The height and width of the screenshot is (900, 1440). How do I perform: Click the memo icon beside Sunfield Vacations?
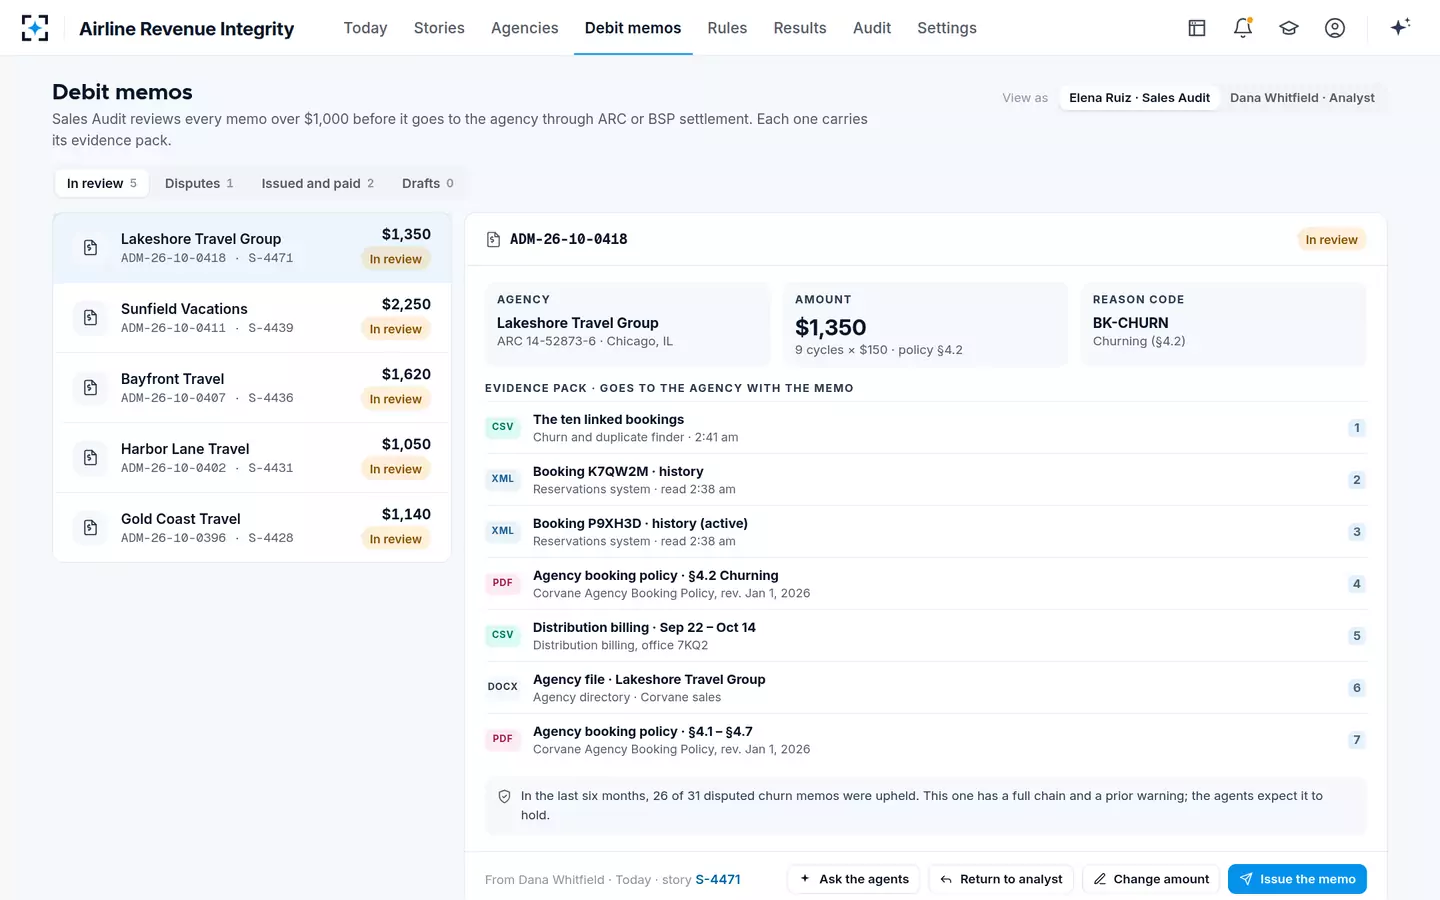pyautogui.click(x=90, y=317)
